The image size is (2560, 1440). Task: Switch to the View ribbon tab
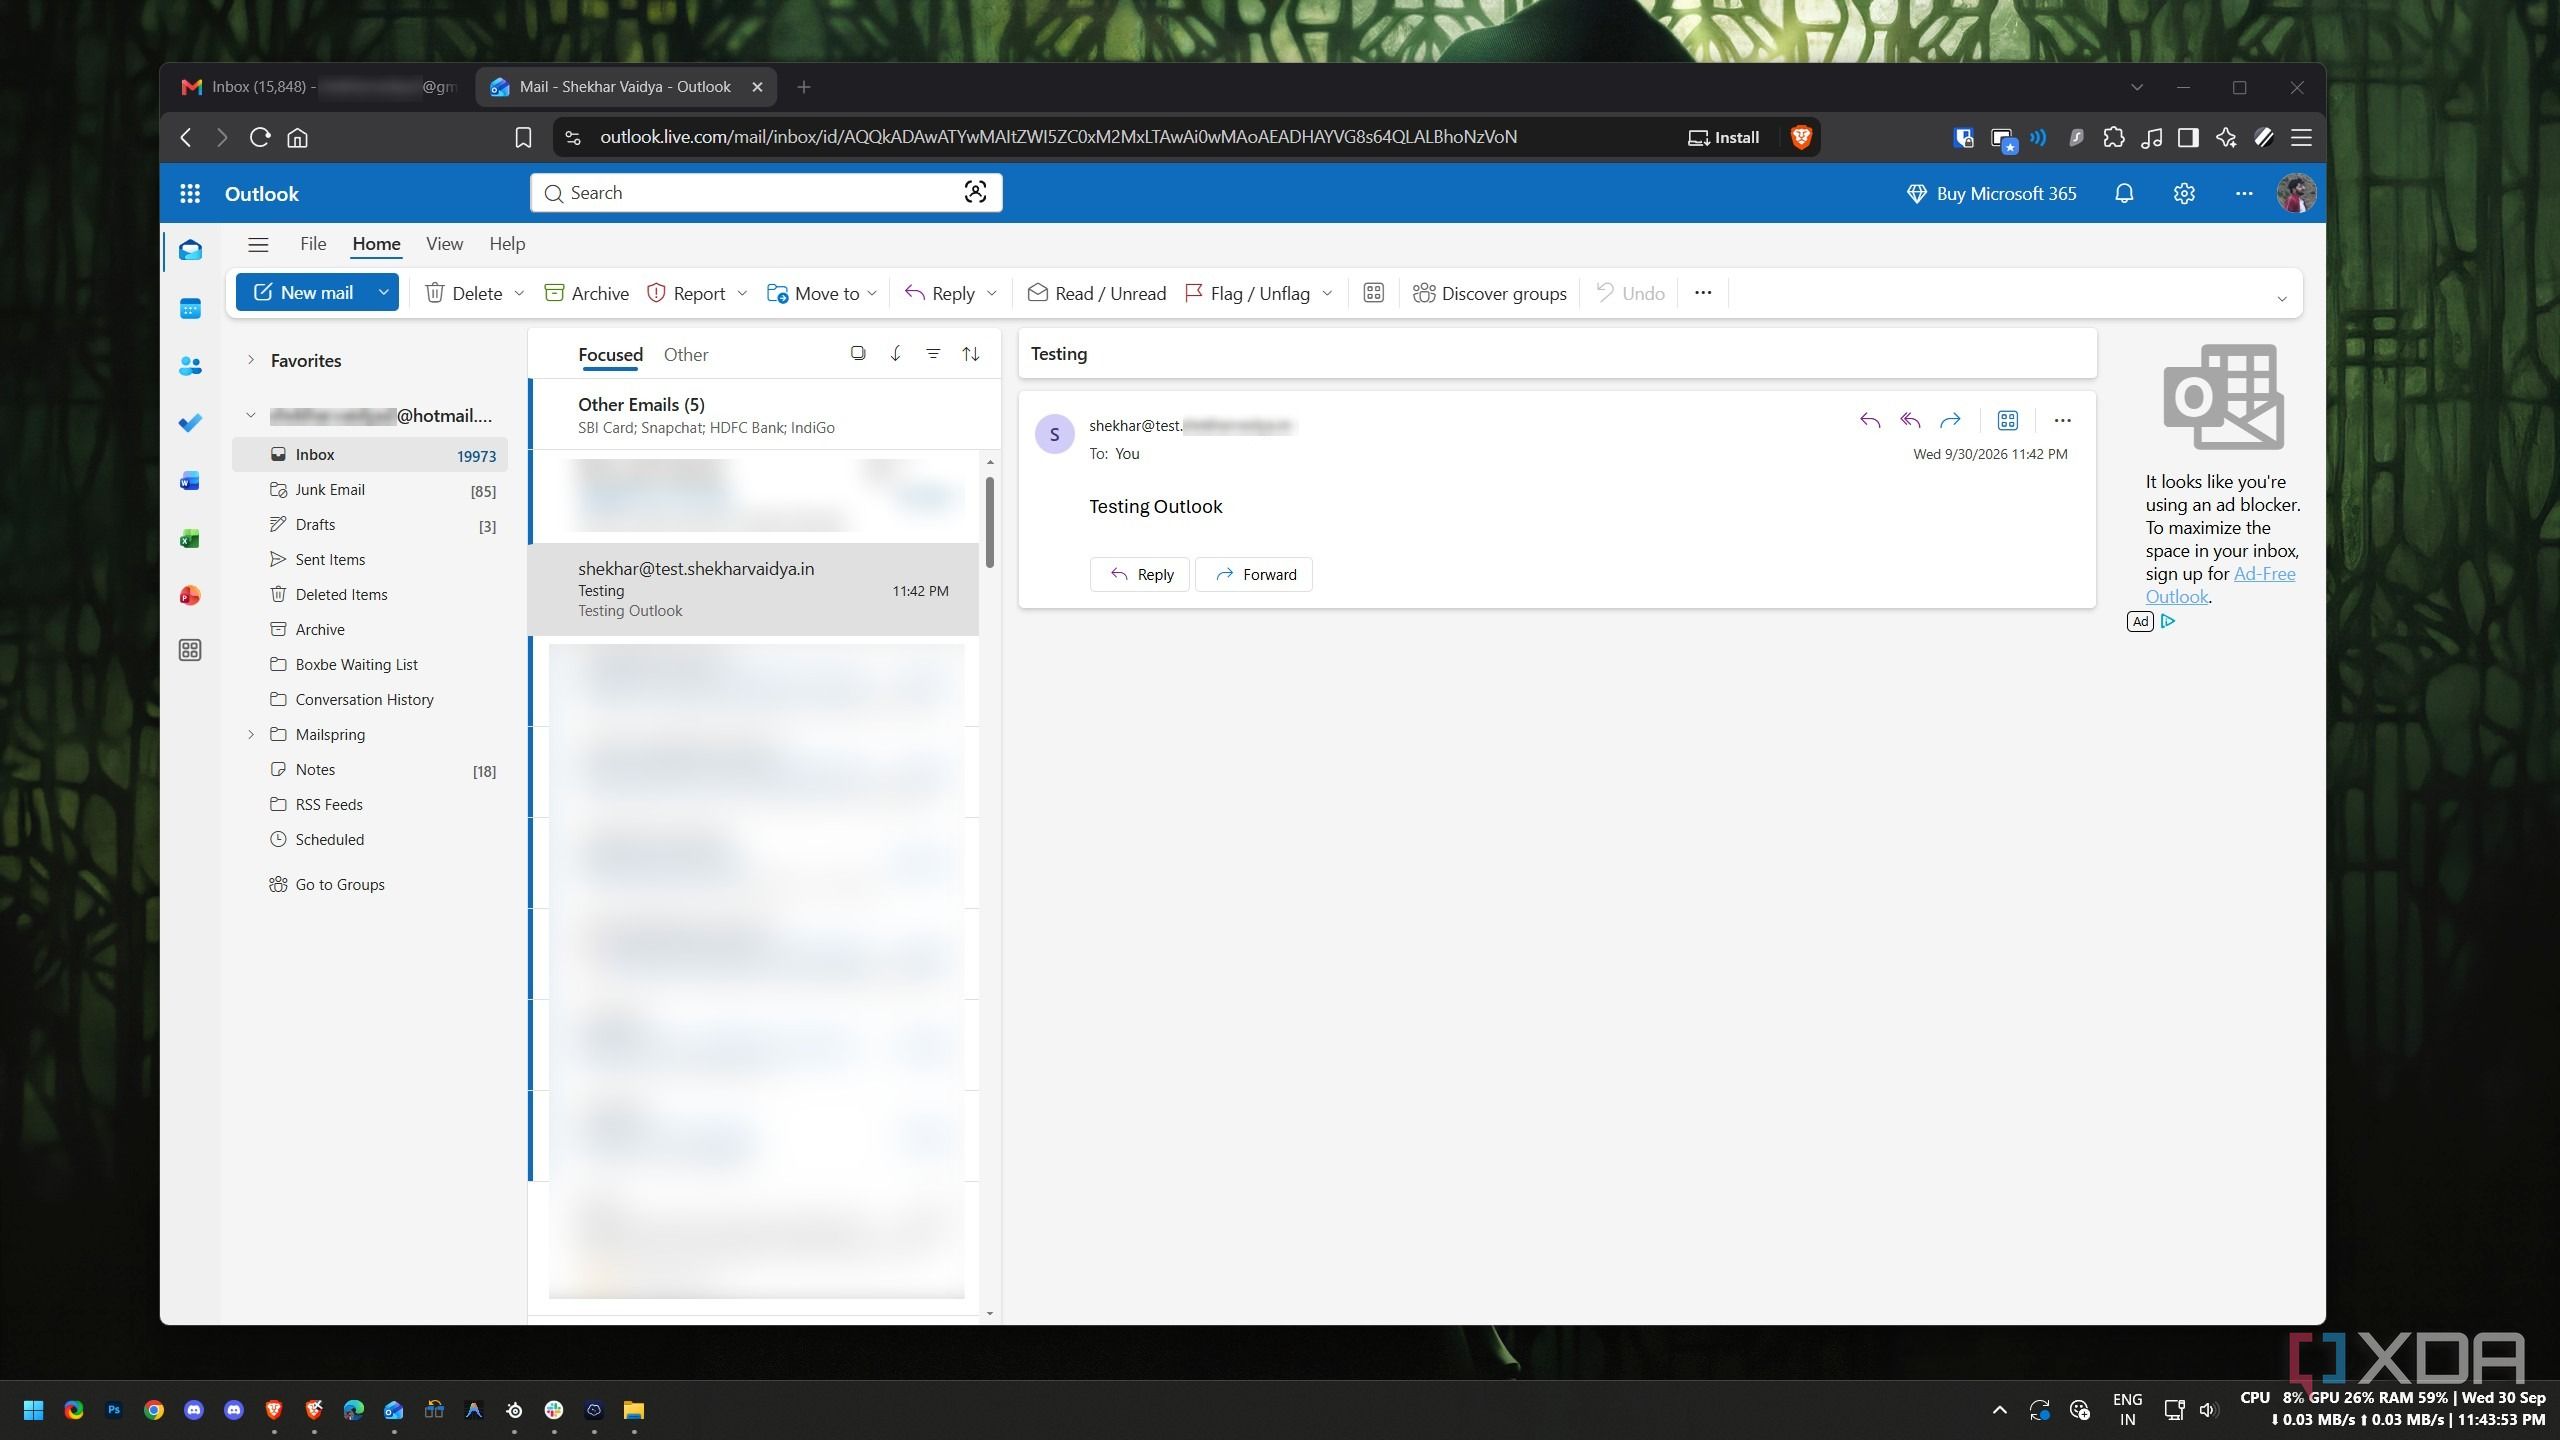tap(444, 244)
